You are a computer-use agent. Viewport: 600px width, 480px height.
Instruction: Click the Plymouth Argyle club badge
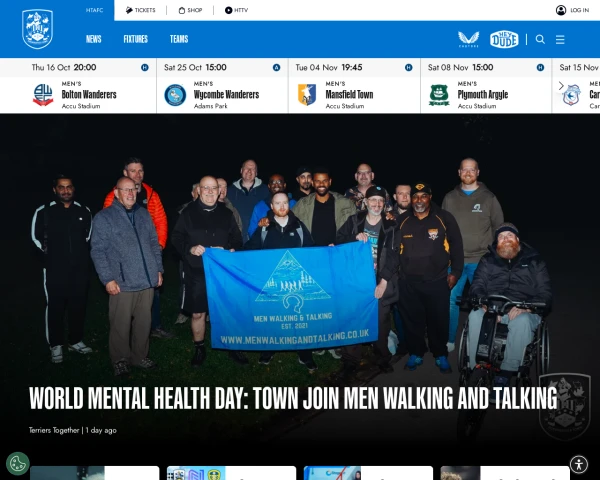coord(439,95)
